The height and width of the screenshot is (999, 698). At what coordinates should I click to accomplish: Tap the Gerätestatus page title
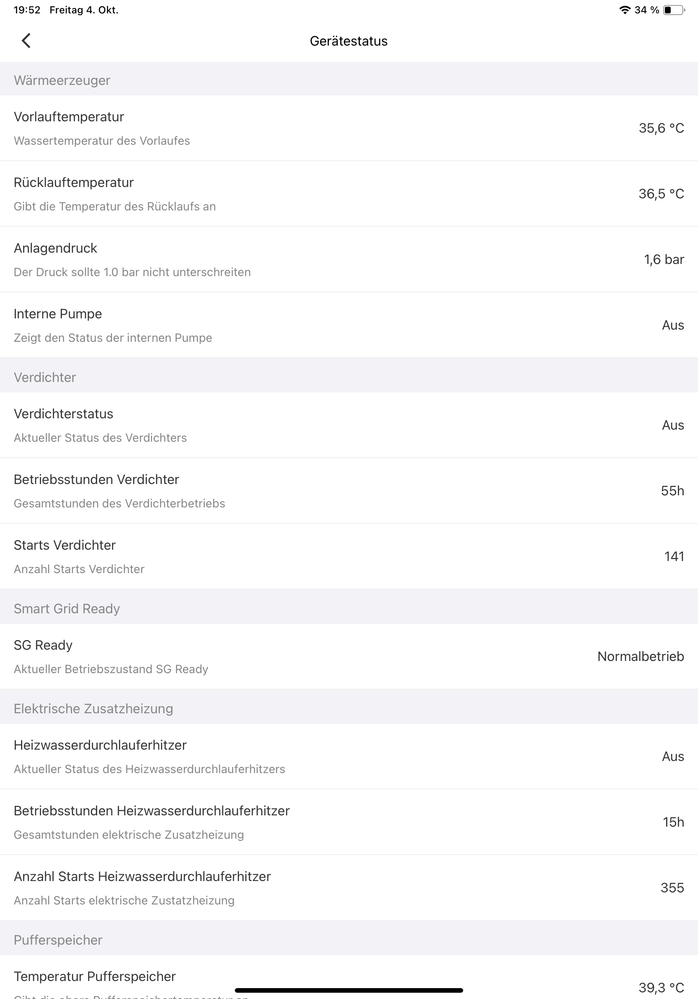coord(349,41)
